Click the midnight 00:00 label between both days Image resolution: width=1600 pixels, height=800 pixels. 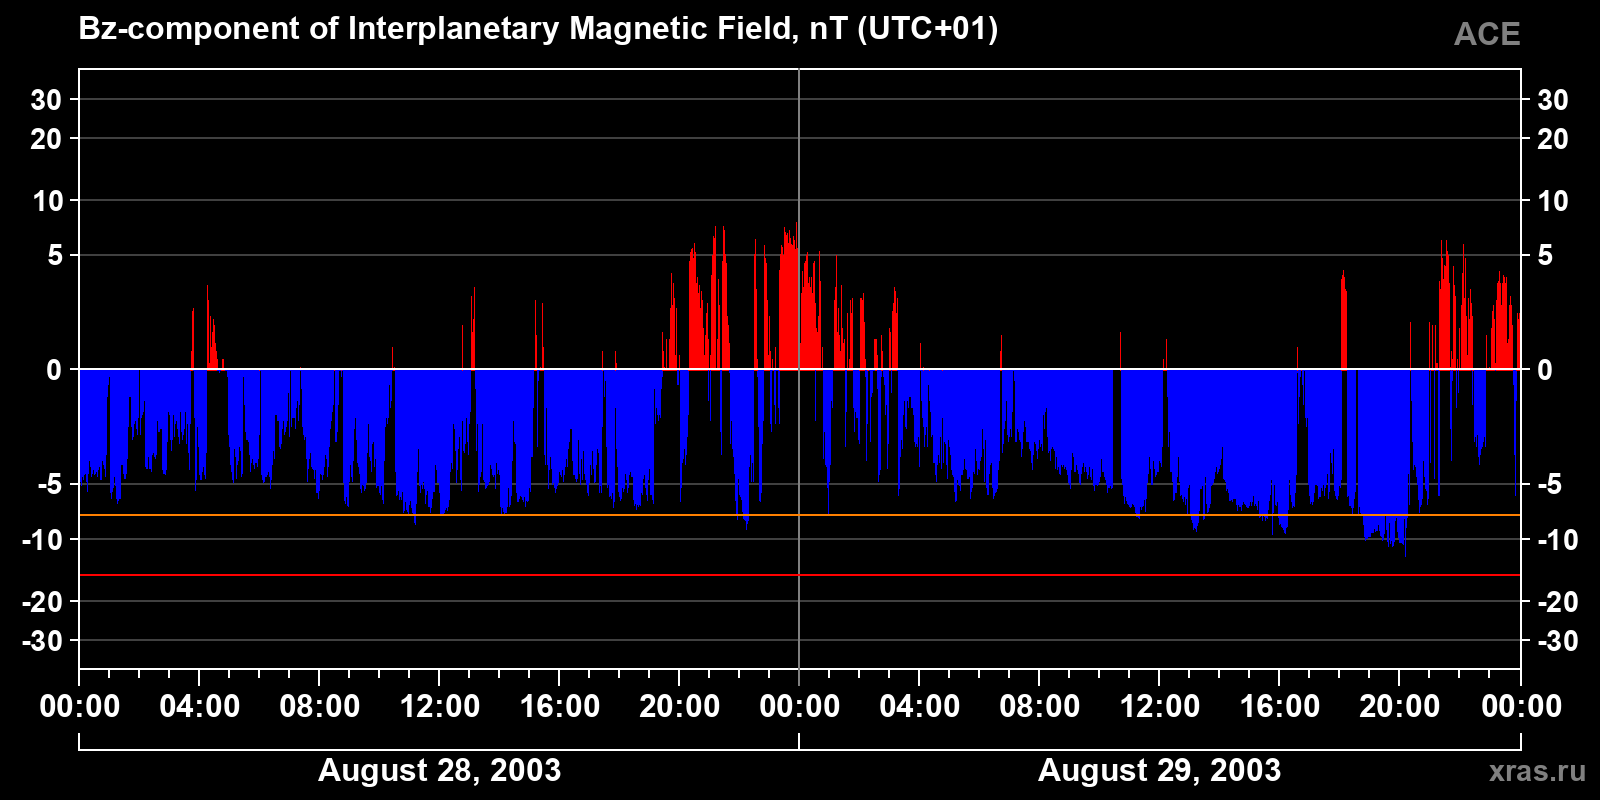799,706
